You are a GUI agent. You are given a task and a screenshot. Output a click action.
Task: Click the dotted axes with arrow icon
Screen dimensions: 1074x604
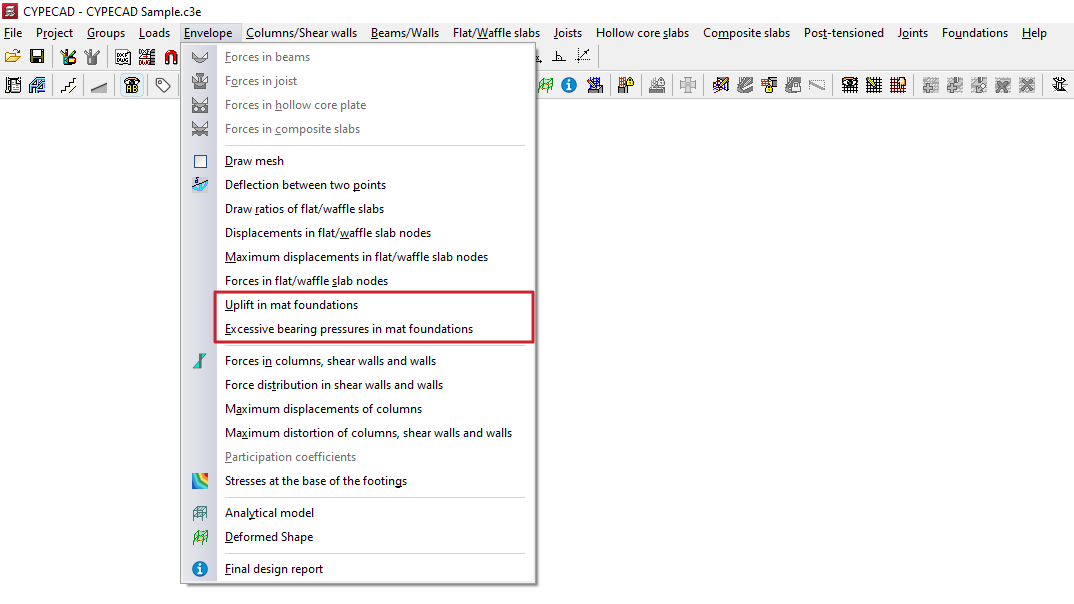[583, 57]
